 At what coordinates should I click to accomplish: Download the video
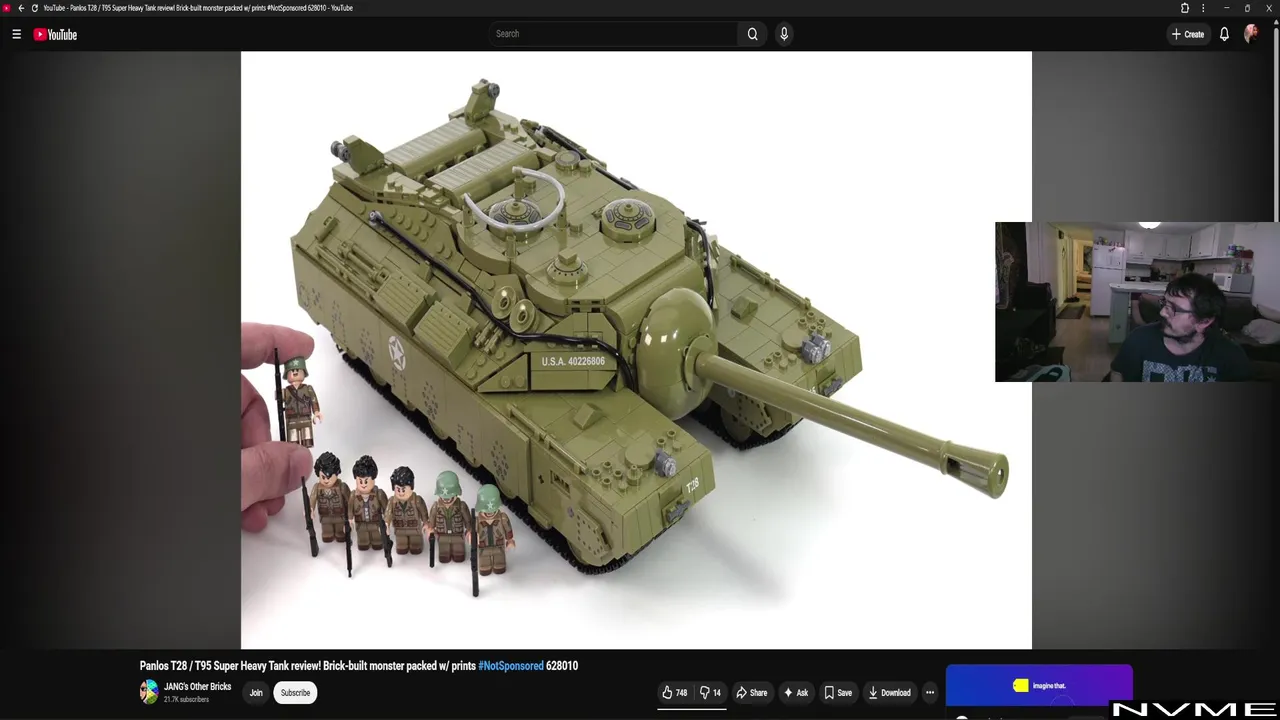tap(889, 692)
